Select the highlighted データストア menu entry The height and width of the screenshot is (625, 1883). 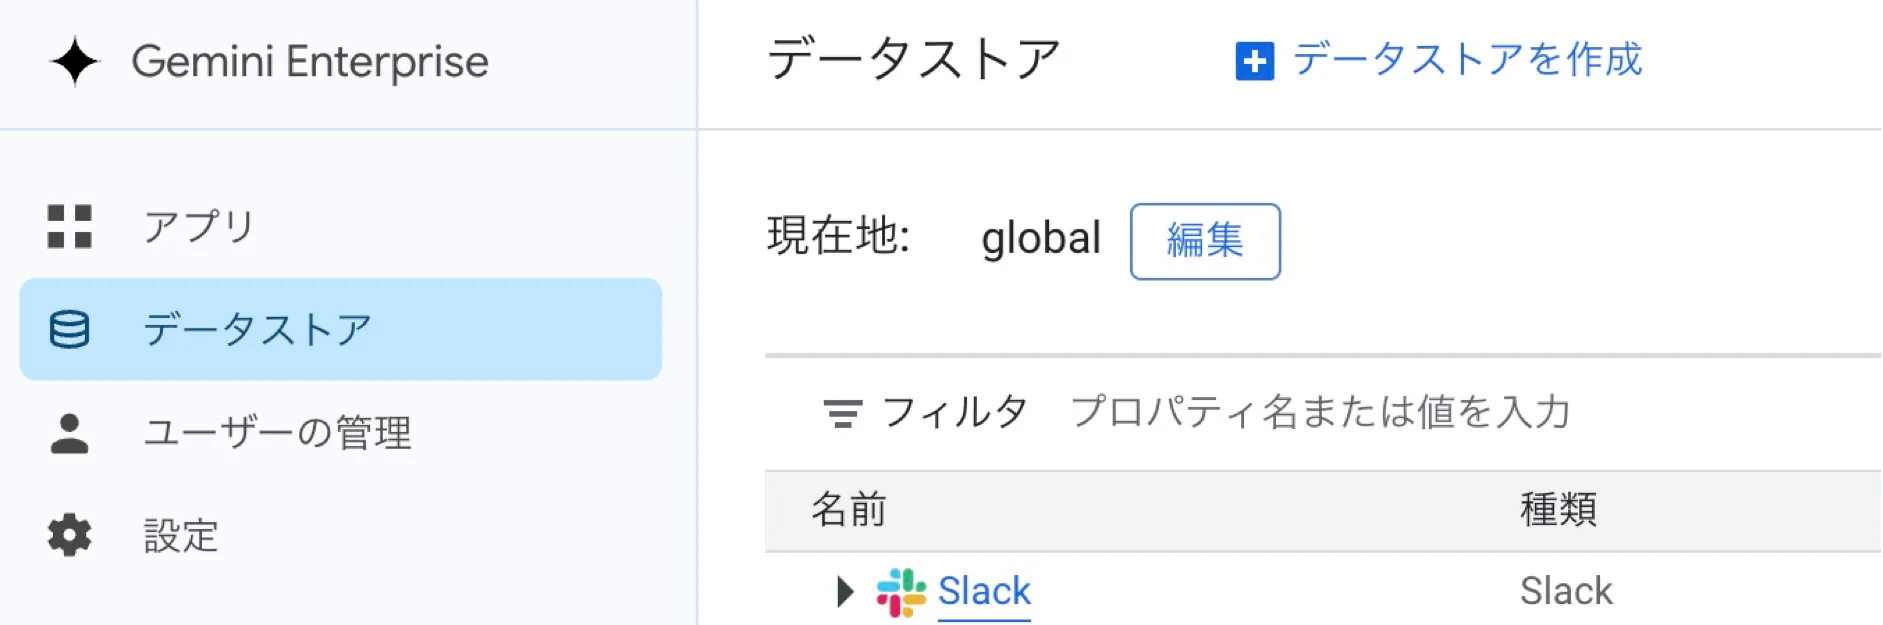click(x=258, y=328)
